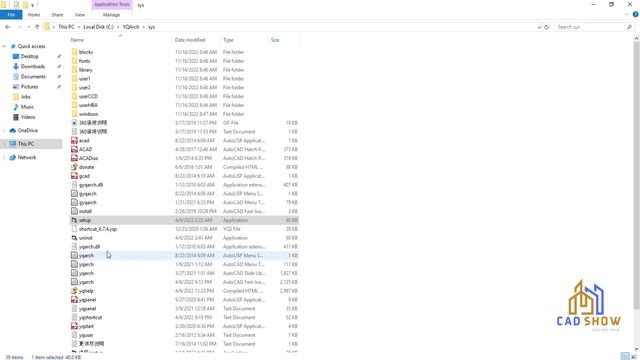Click the windows folder icon
The width and height of the screenshot is (640, 360).
click(74, 114)
